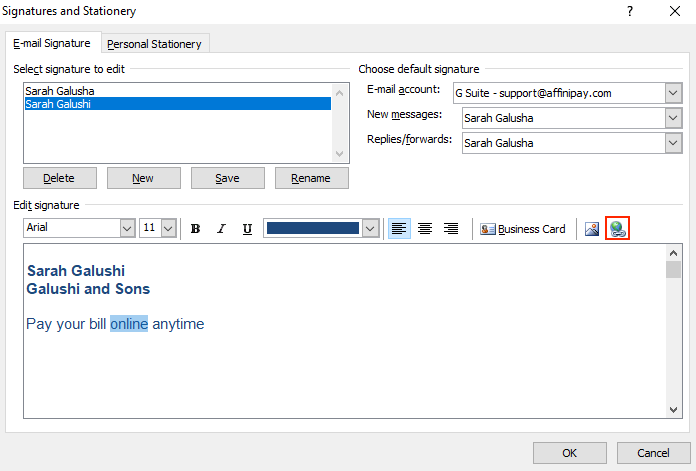The width and height of the screenshot is (696, 471).
Task: Click the Insert Hyperlink icon
Action: [617, 229]
